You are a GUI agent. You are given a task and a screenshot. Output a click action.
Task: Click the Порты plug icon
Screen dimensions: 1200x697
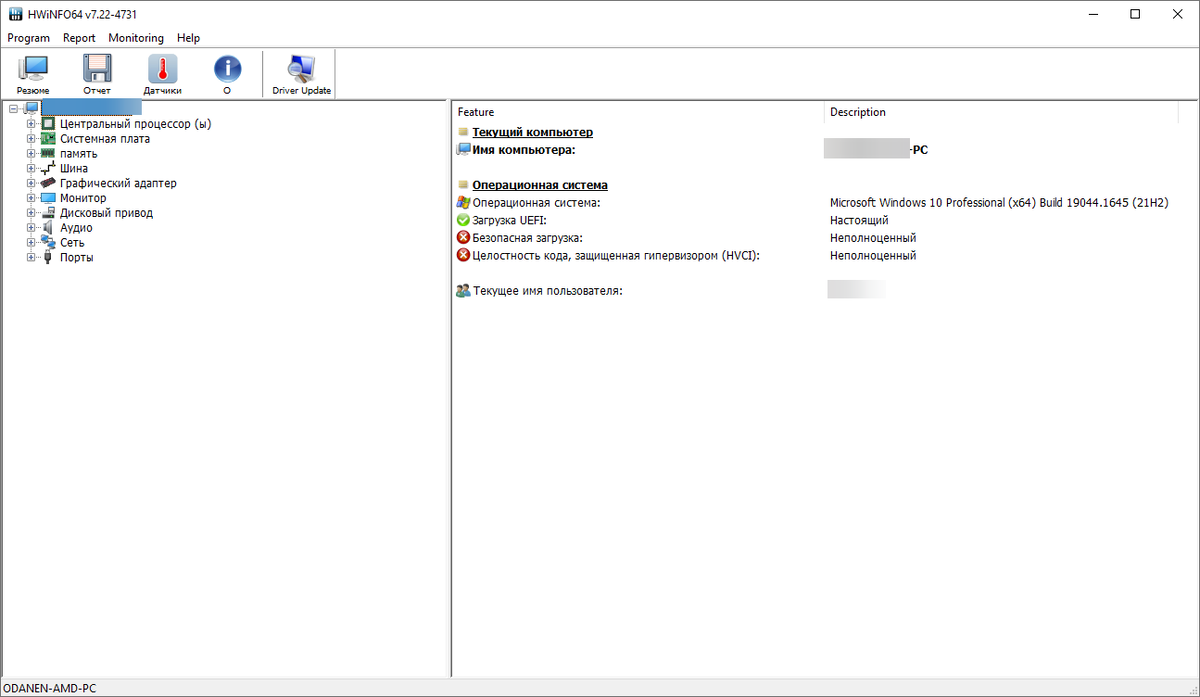(x=48, y=257)
